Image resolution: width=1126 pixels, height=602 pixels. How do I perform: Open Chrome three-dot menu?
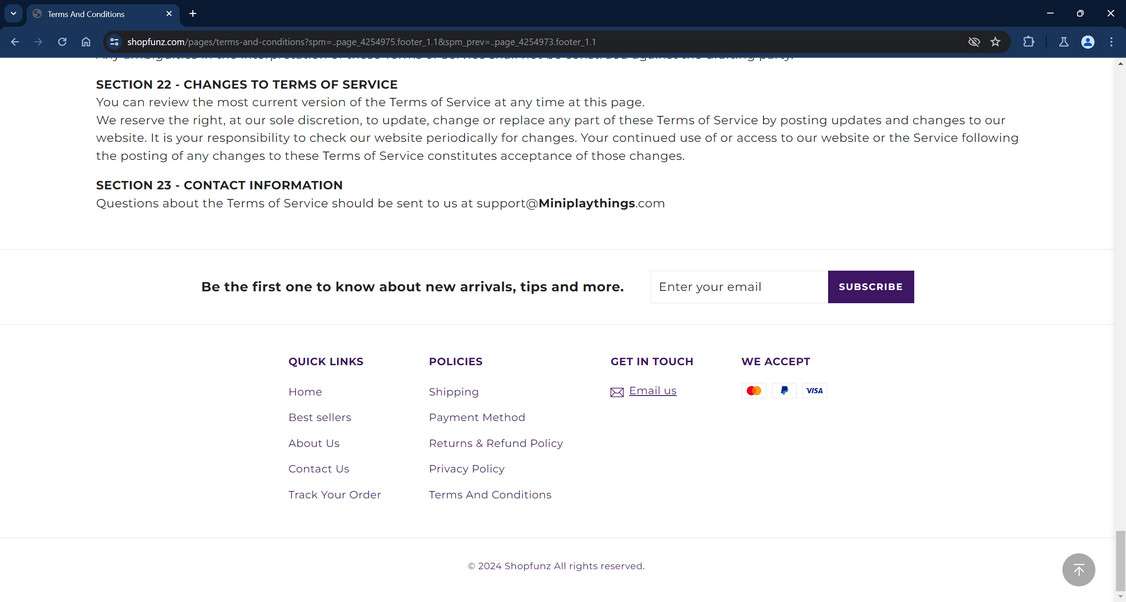coord(1111,42)
